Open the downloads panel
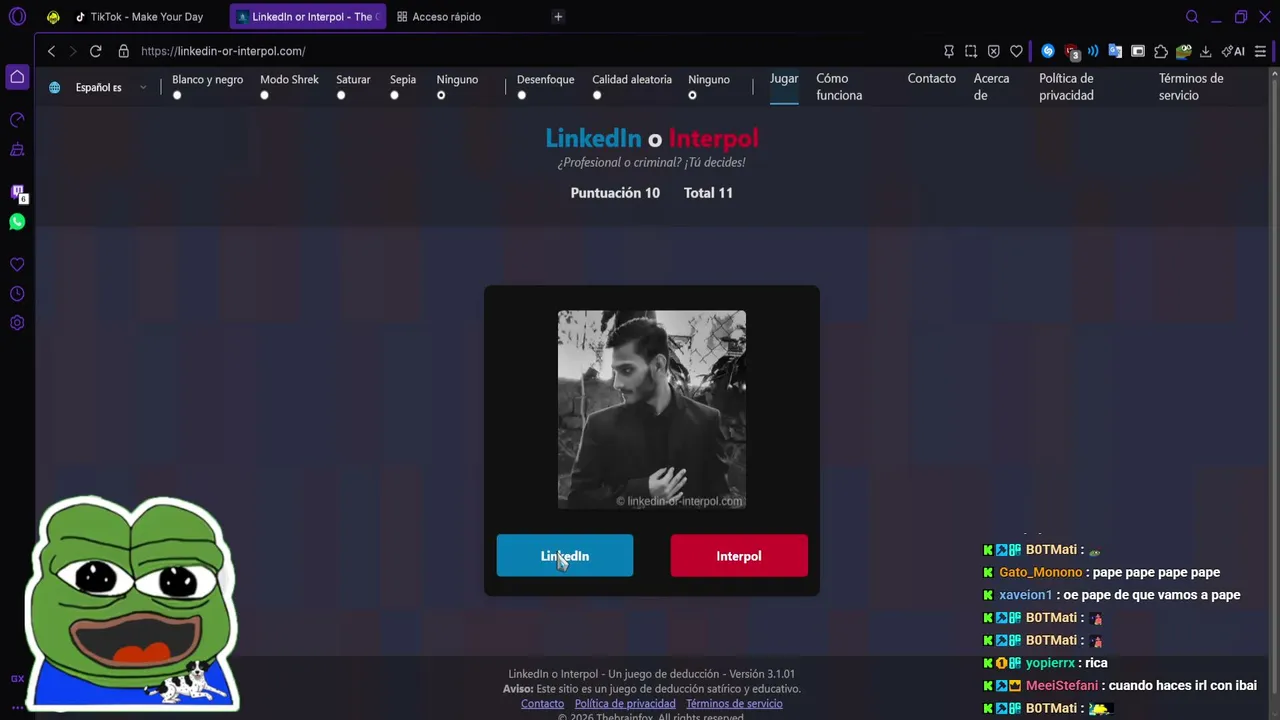 tap(1206, 51)
